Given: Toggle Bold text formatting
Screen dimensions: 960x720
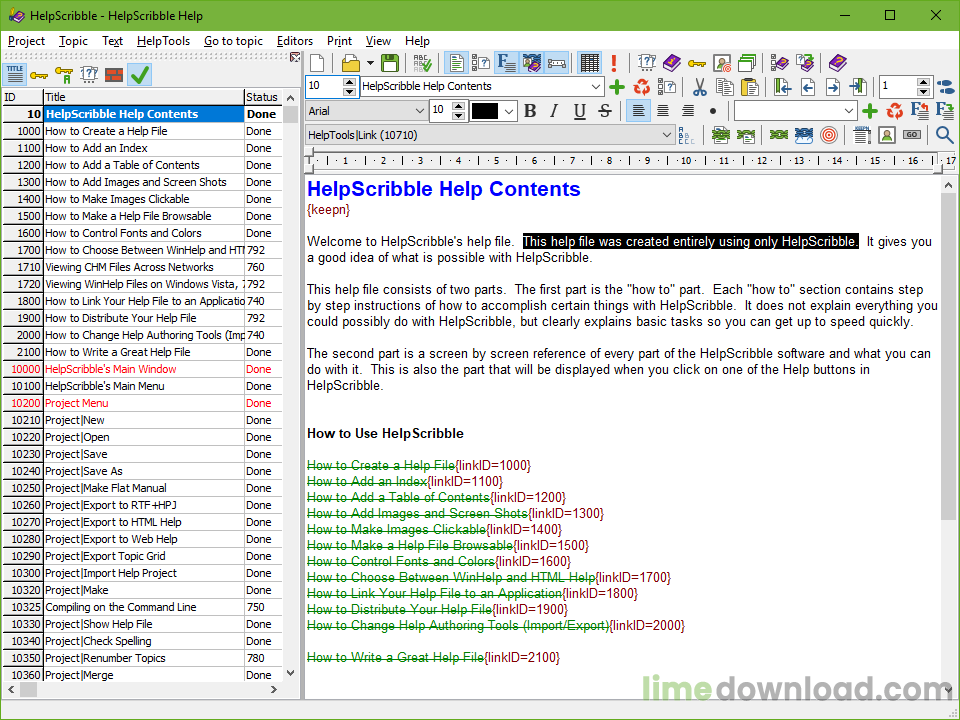Looking at the screenshot, I should point(530,111).
